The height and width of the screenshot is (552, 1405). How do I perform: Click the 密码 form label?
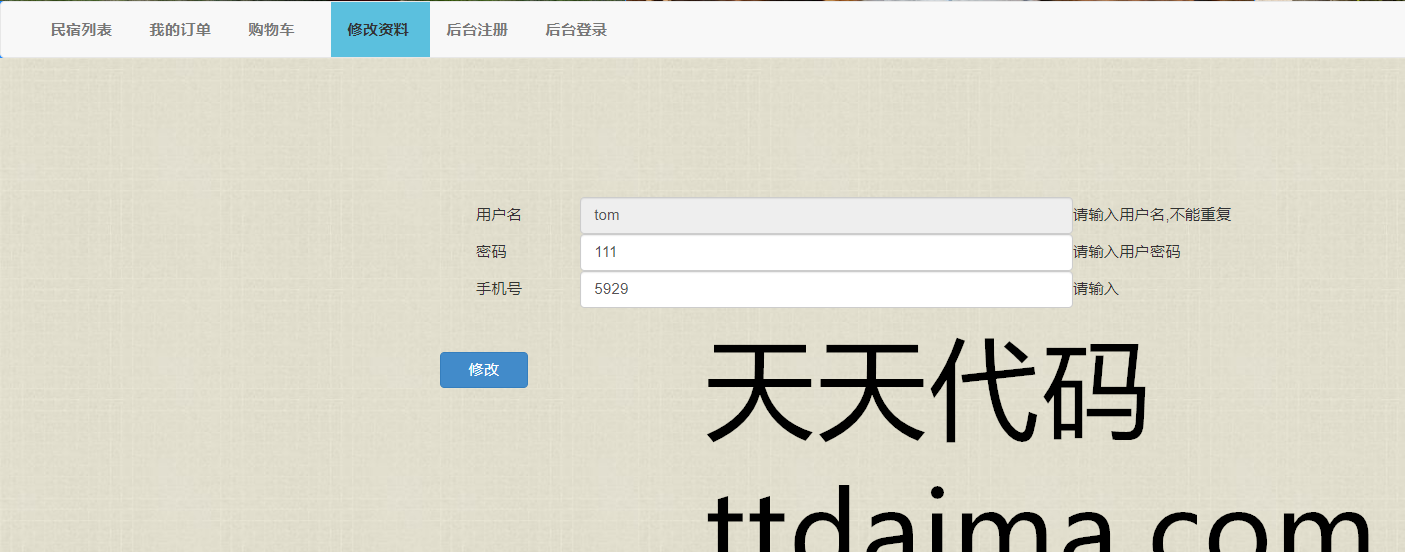point(491,252)
